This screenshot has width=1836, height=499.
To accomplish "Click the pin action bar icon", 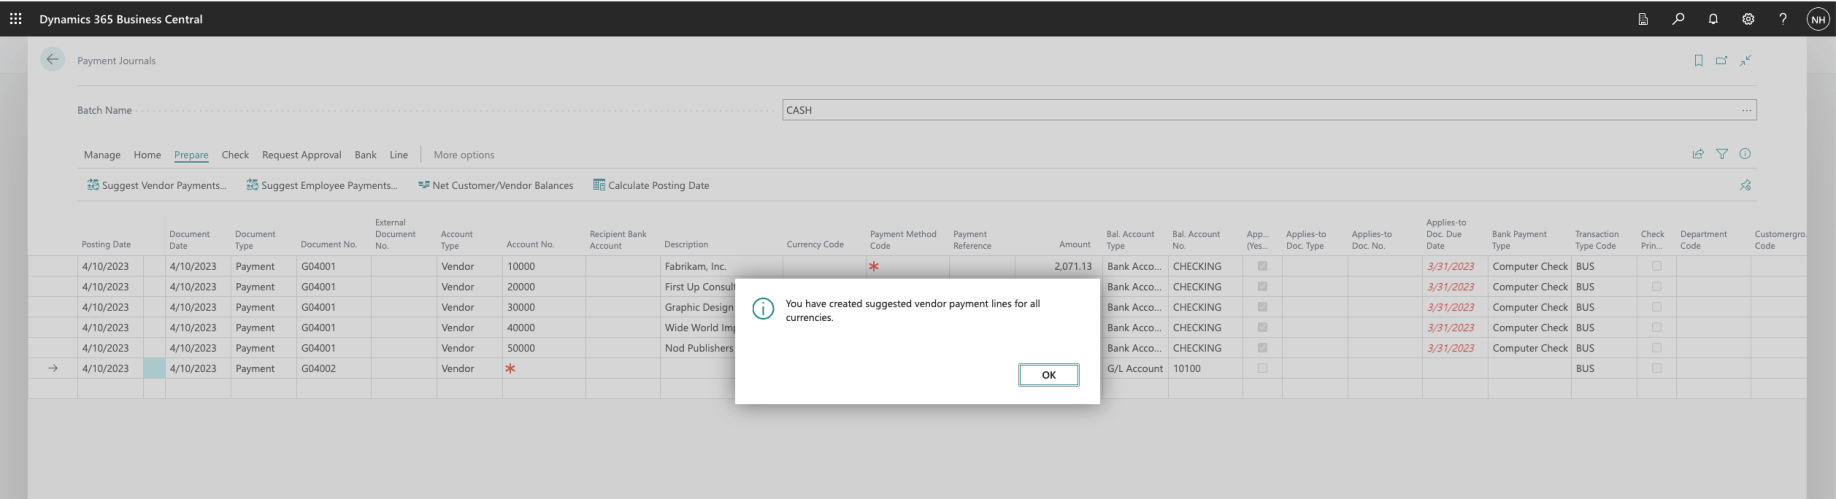I will (1745, 185).
